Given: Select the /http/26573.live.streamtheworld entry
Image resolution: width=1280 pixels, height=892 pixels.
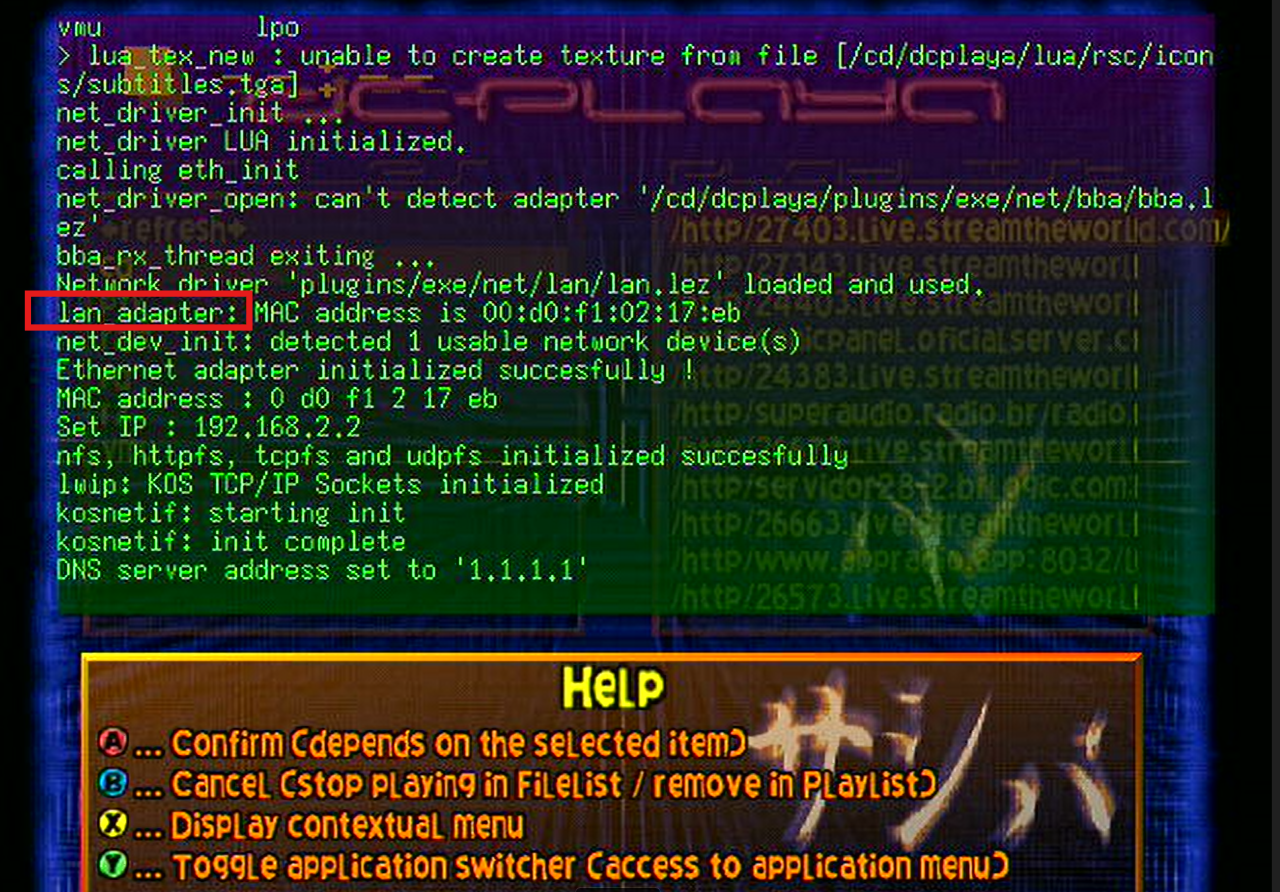Looking at the screenshot, I should click(904, 597).
